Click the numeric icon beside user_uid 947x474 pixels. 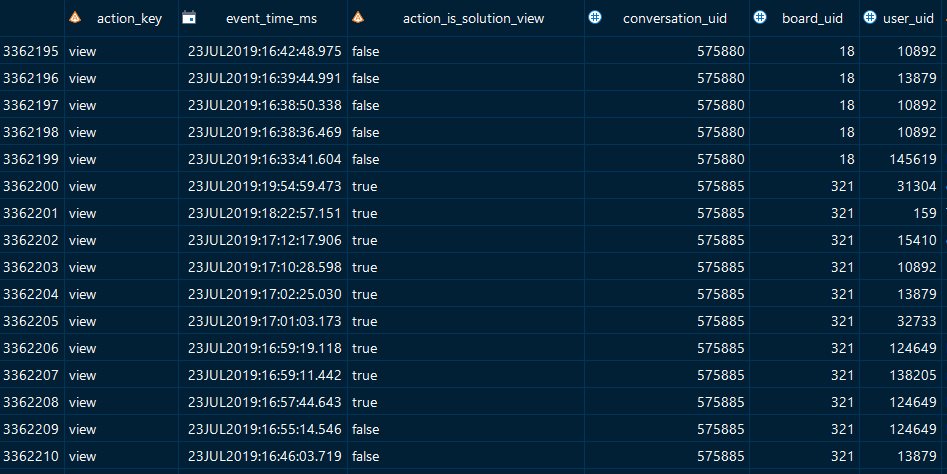pos(870,18)
